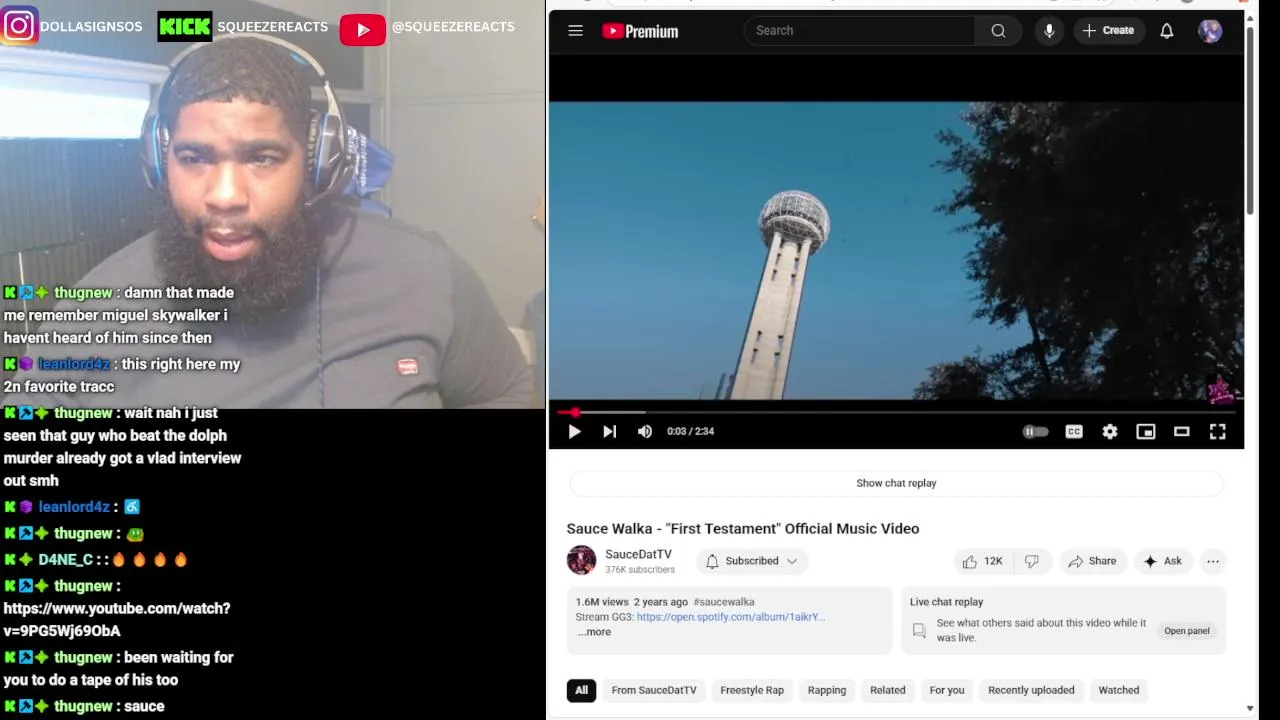
Task: Dislike the video with thumbs down
Action: (1032, 562)
